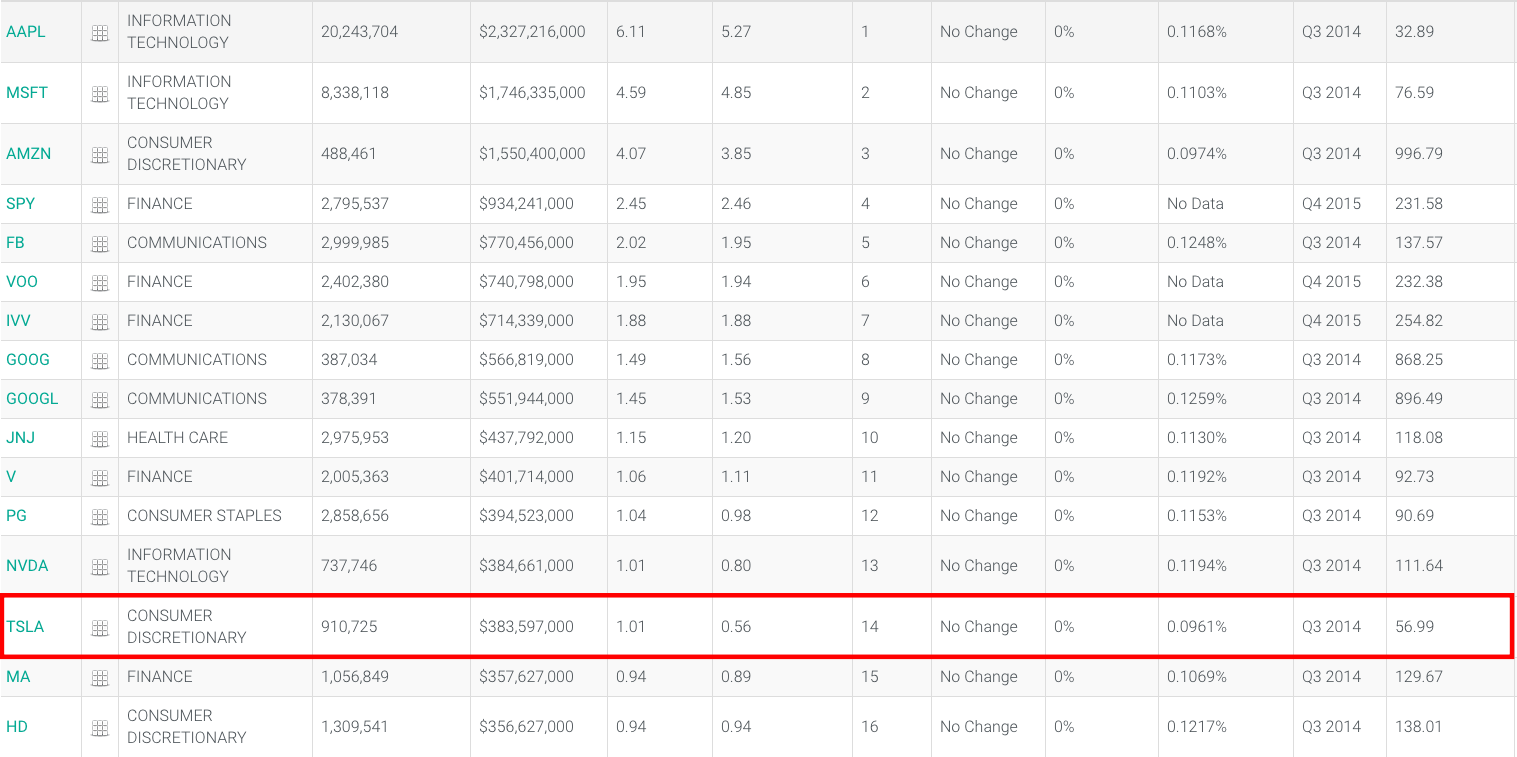This screenshot has width=1517, height=757.
Task: Open the grid icon in the GOOG row
Action: coord(100,361)
